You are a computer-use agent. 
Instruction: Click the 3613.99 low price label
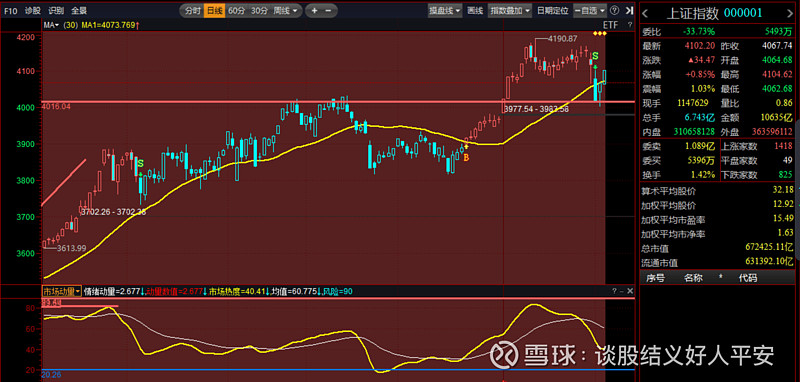coord(71,248)
